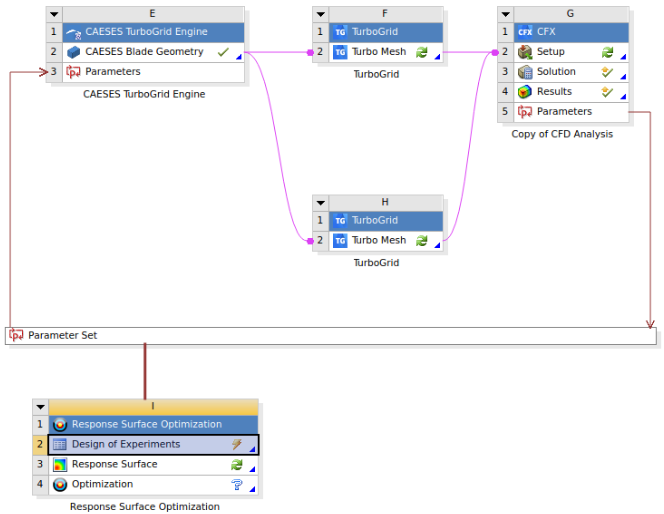
Task: Select the Solution cell in CFX system
Action: point(571,72)
